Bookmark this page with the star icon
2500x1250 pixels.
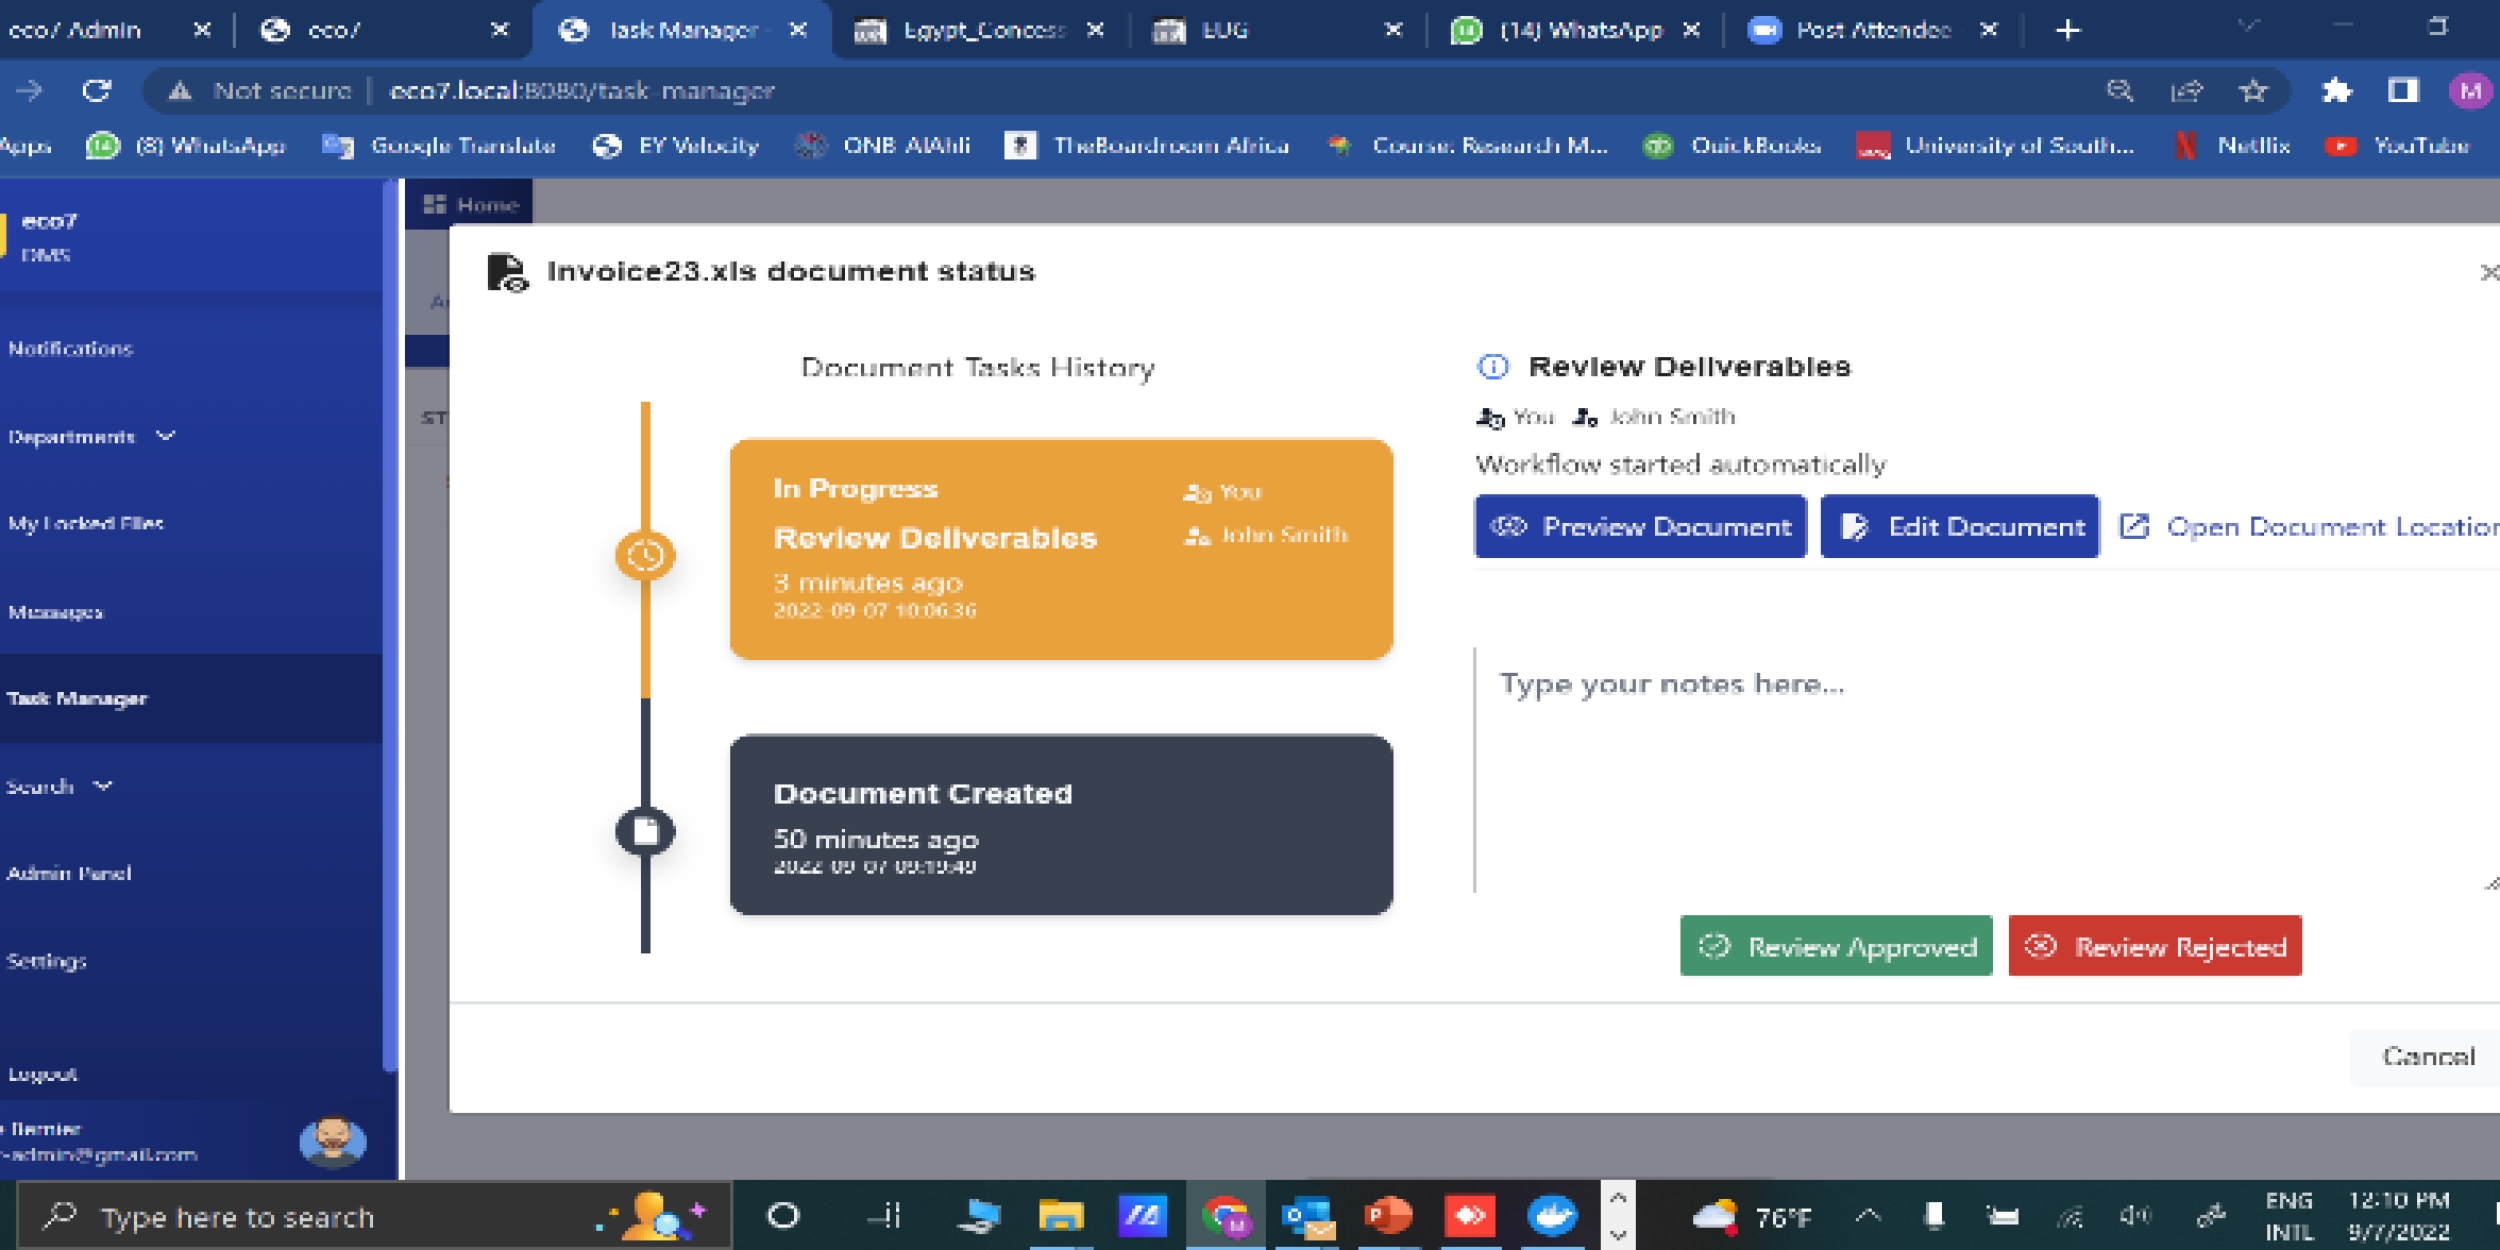pyautogui.click(x=2253, y=91)
